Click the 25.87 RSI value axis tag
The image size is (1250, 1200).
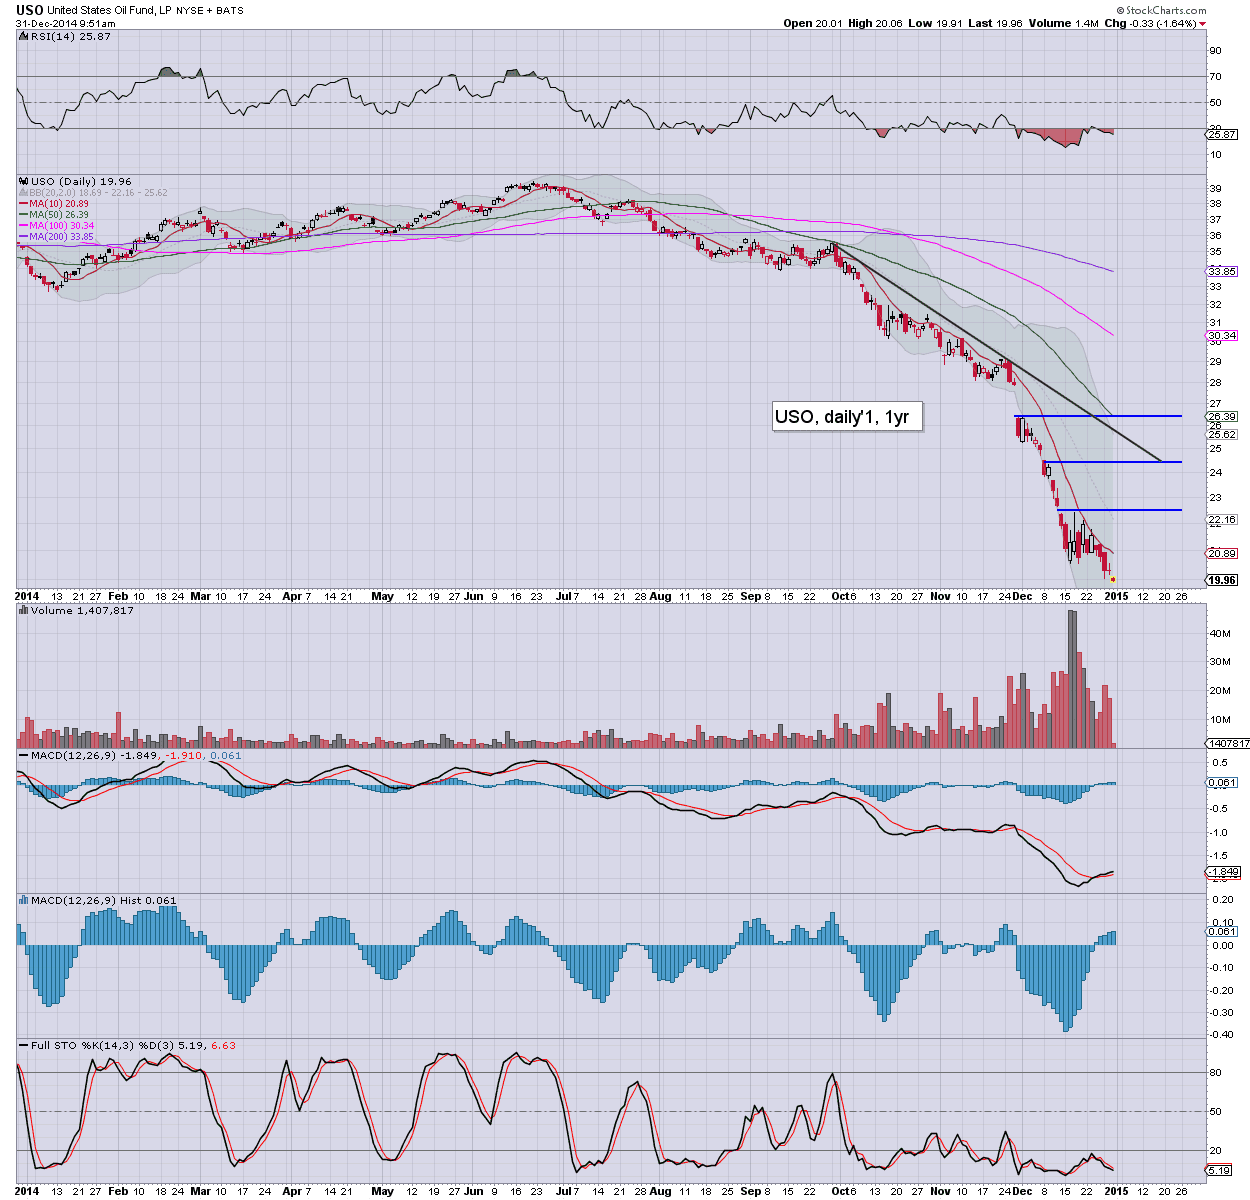pyautogui.click(x=1222, y=134)
